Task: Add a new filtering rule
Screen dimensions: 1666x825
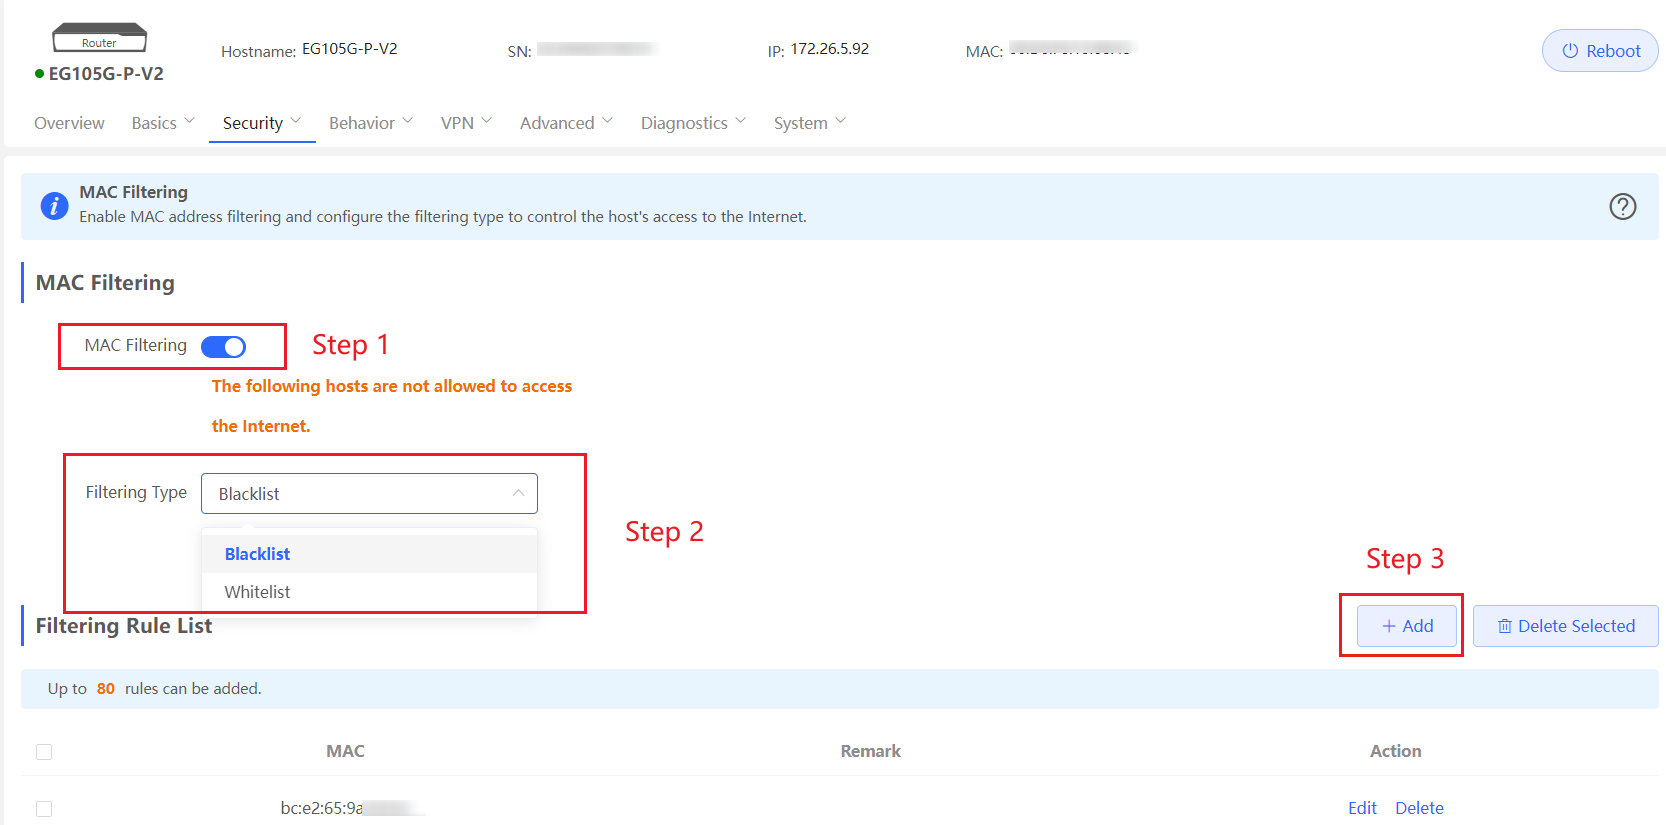Action: 1406,626
